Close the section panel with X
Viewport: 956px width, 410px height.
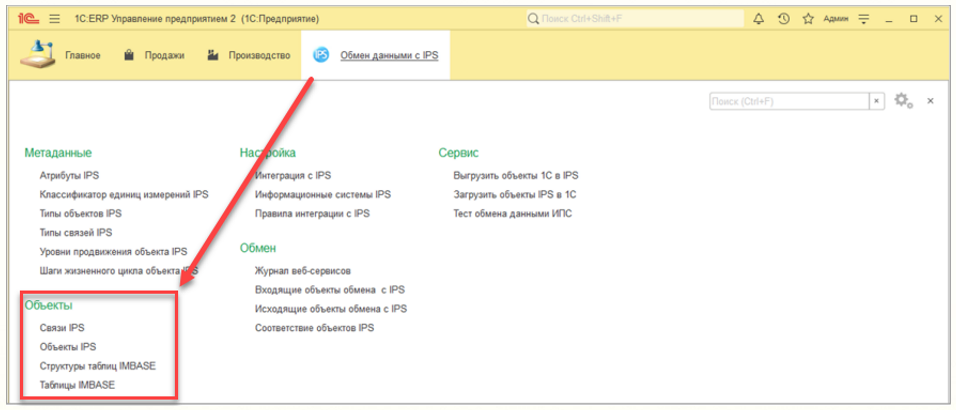pyautogui.click(x=930, y=101)
